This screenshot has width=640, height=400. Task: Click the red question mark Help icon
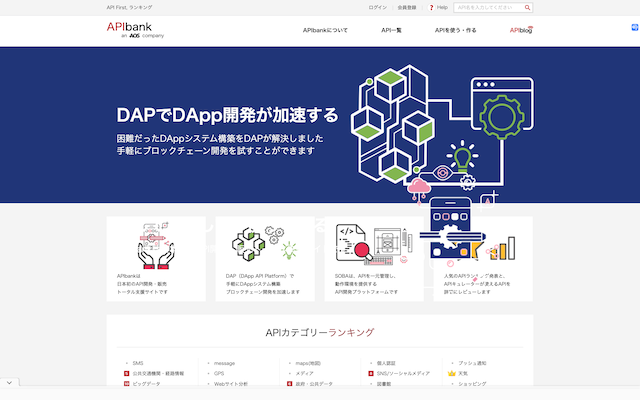coord(431,7)
